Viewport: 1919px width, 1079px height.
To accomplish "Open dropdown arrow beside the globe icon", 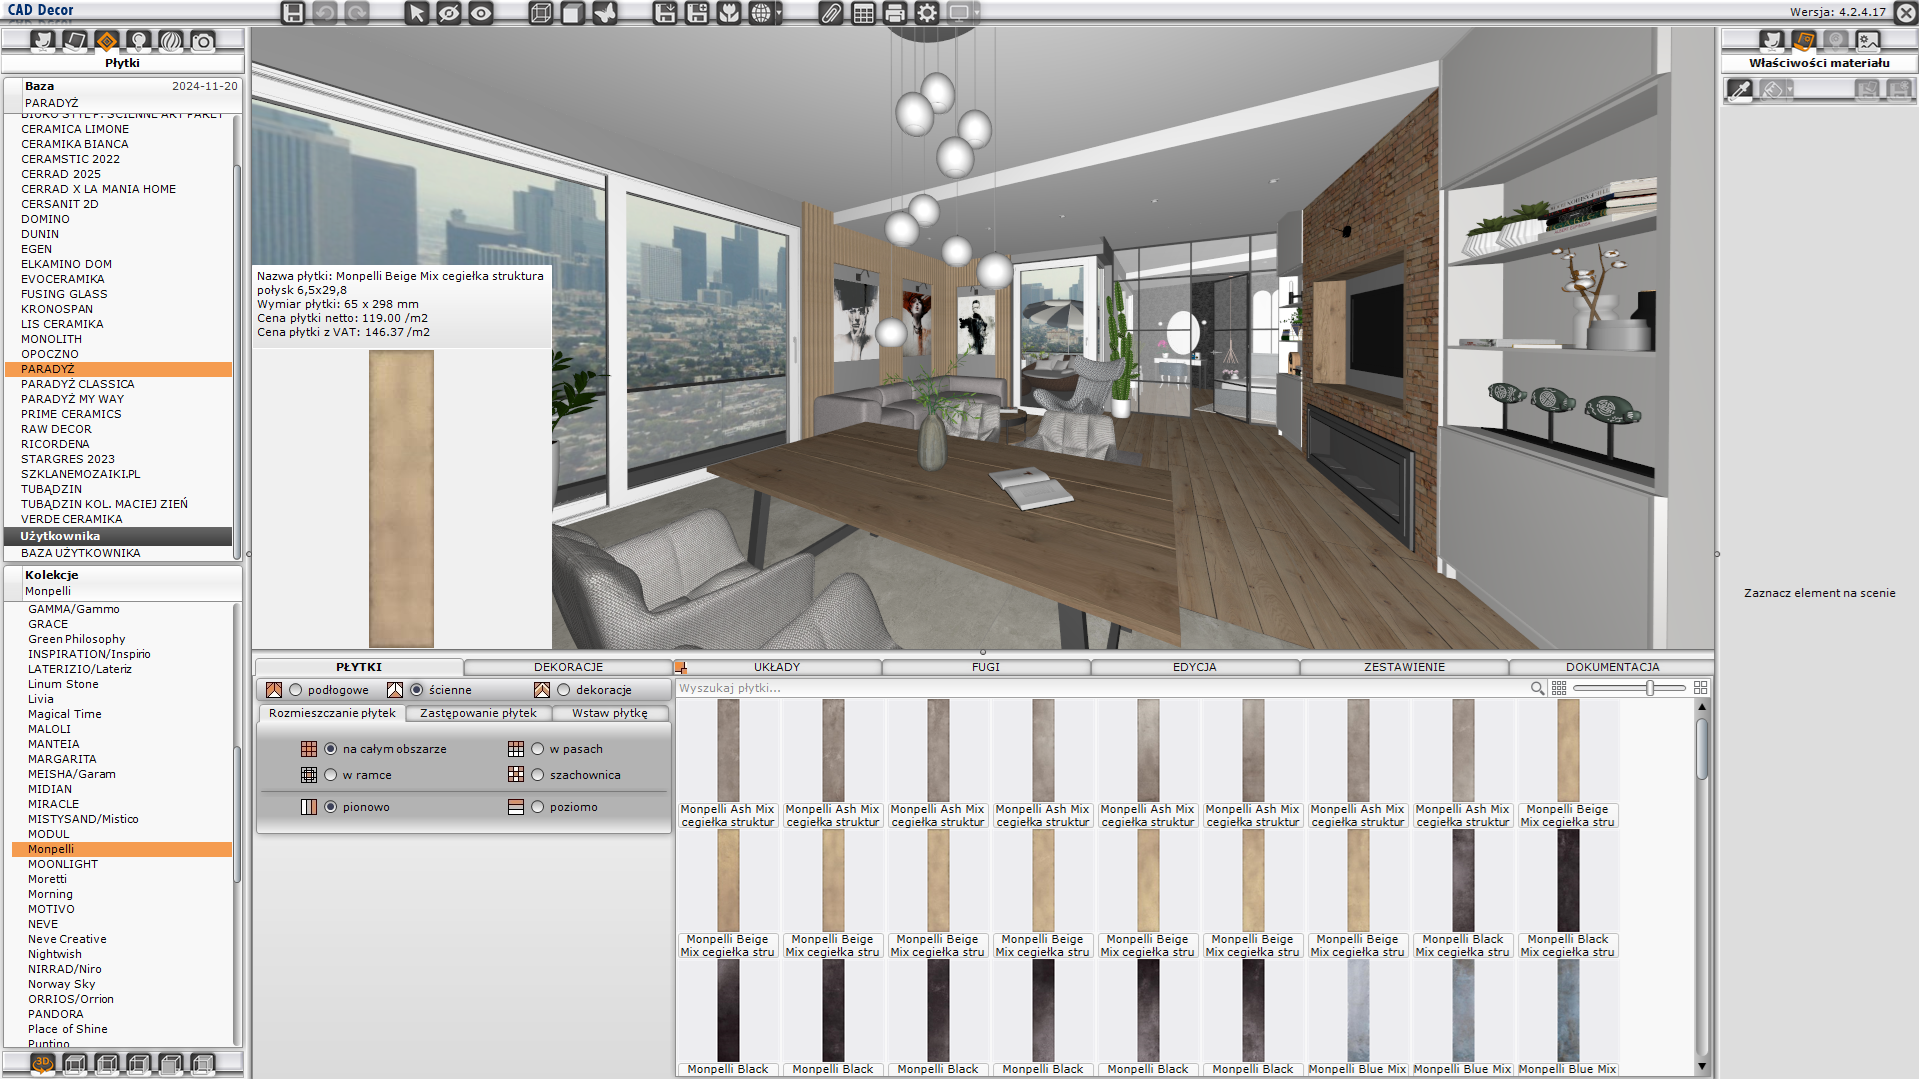I will [779, 13].
